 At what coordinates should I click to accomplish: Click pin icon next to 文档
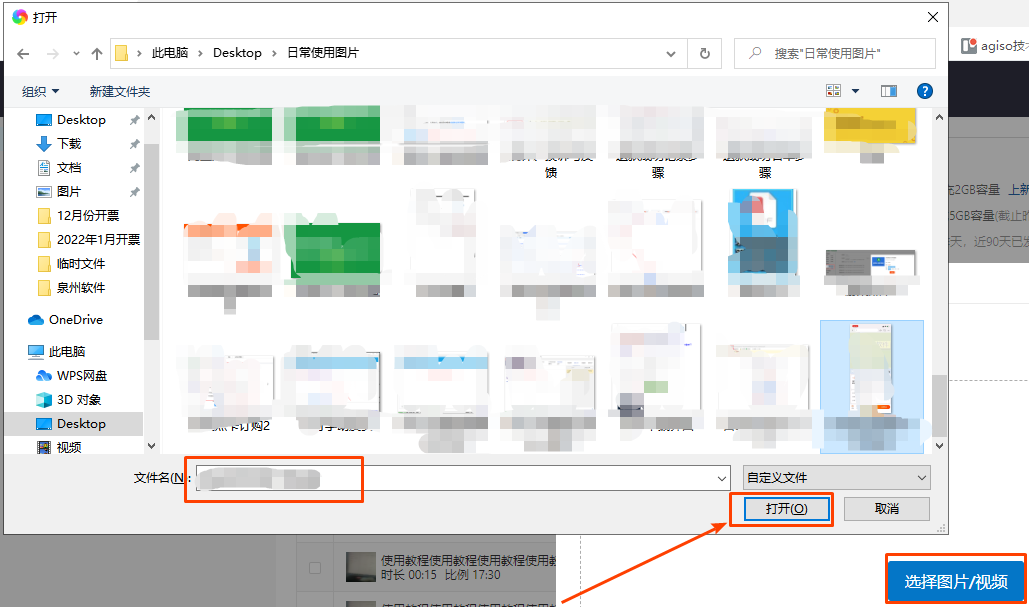tap(135, 168)
